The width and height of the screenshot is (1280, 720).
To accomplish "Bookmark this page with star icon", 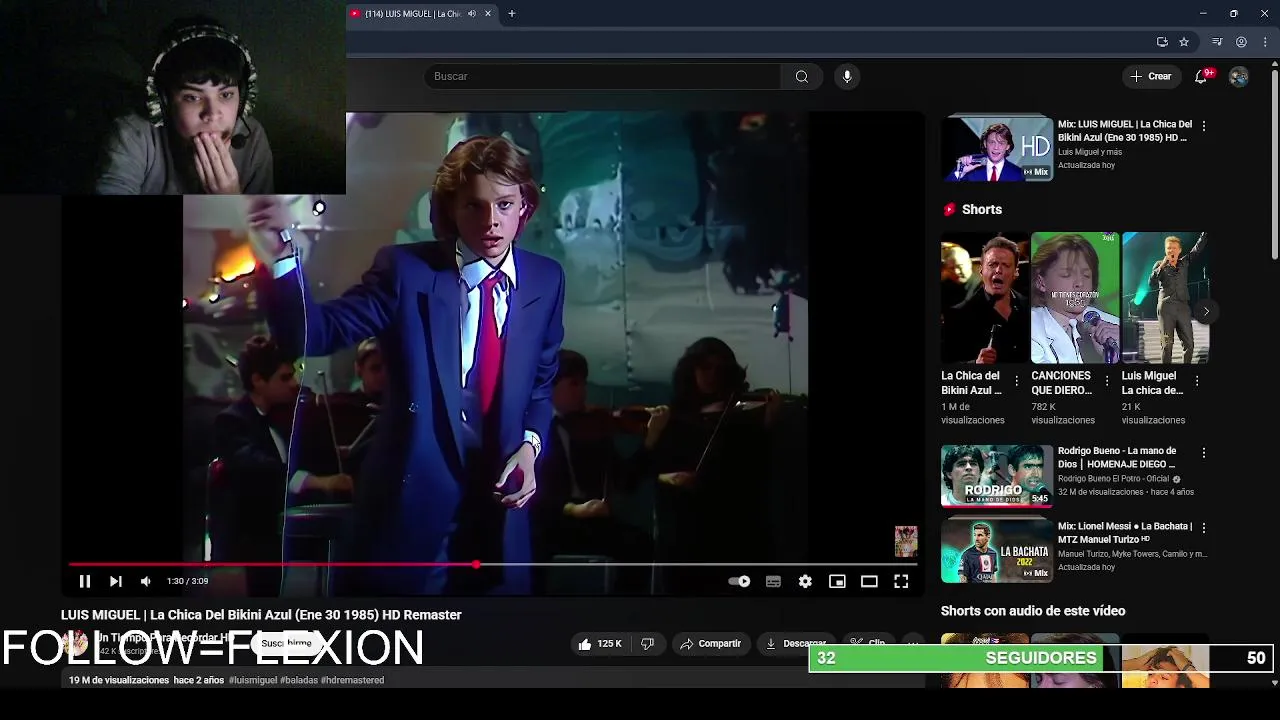I will click(x=1184, y=42).
